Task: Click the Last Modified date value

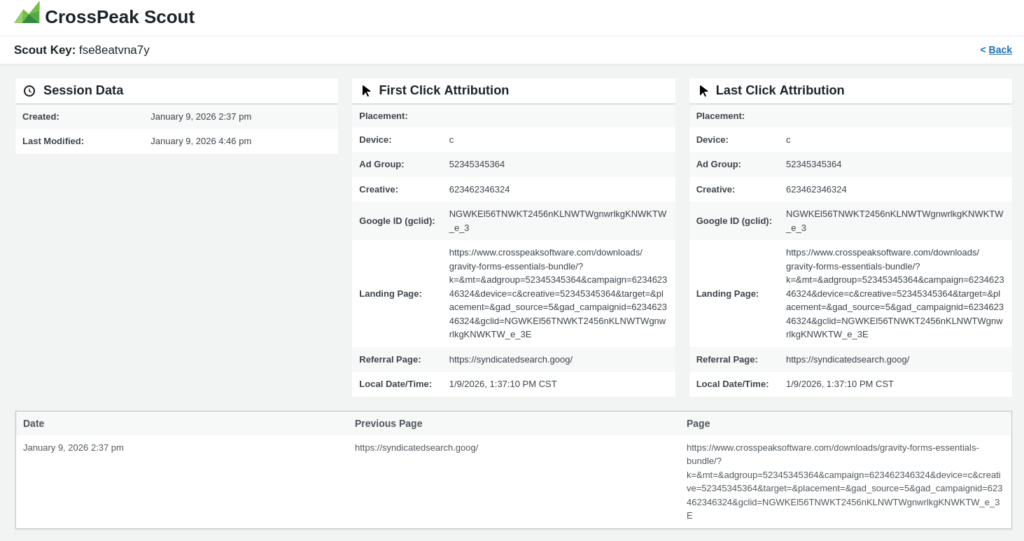Action: click(x=201, y=141)
